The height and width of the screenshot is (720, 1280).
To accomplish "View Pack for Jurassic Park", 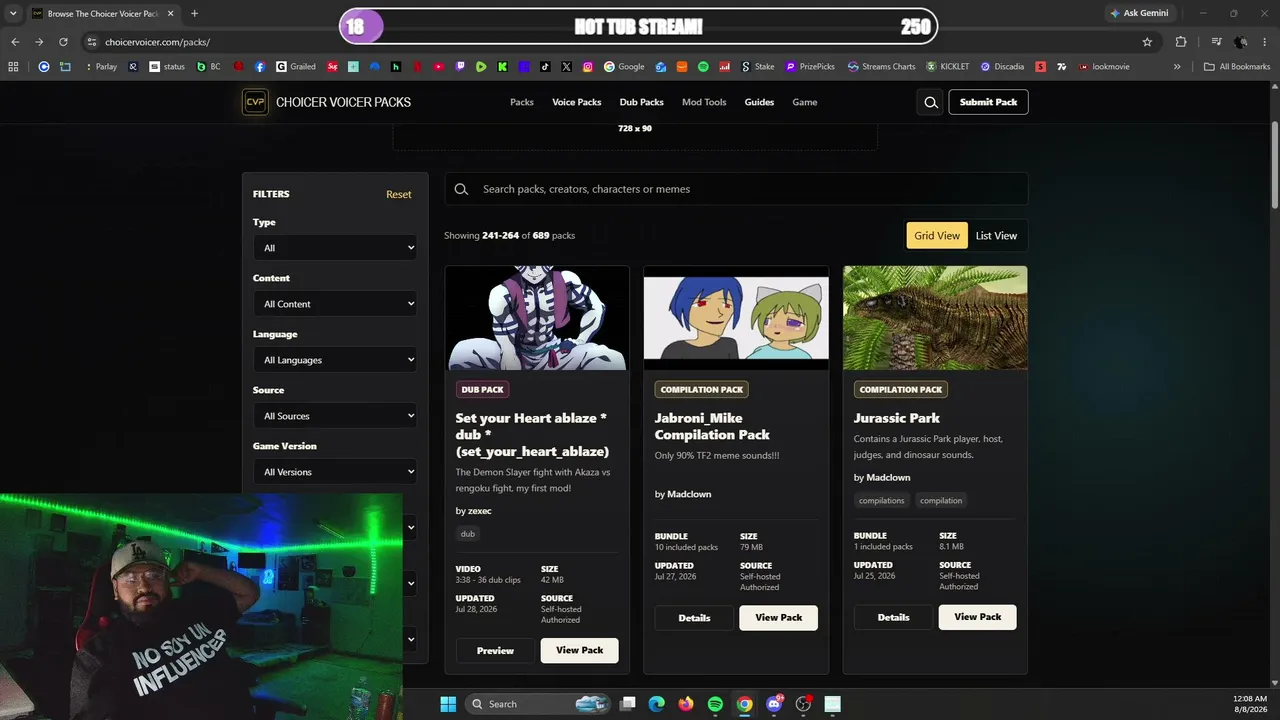I will click(x=977, y=617).
